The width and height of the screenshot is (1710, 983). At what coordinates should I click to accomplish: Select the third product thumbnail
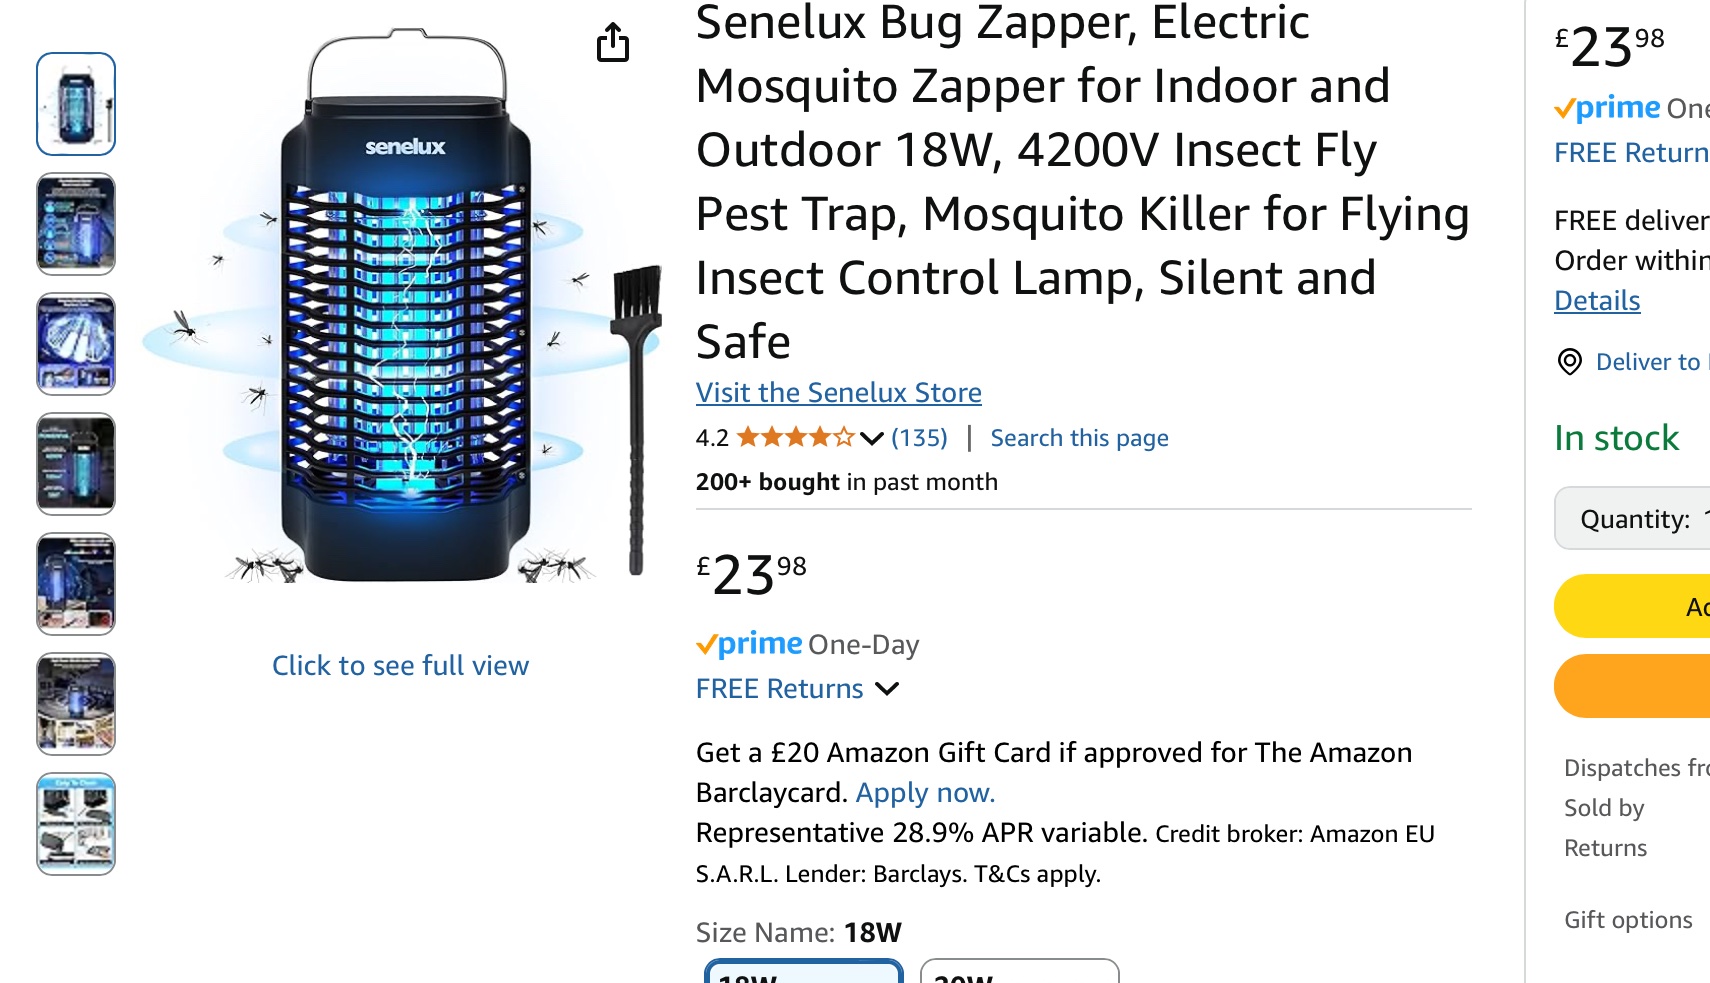(x=76, y=344)
